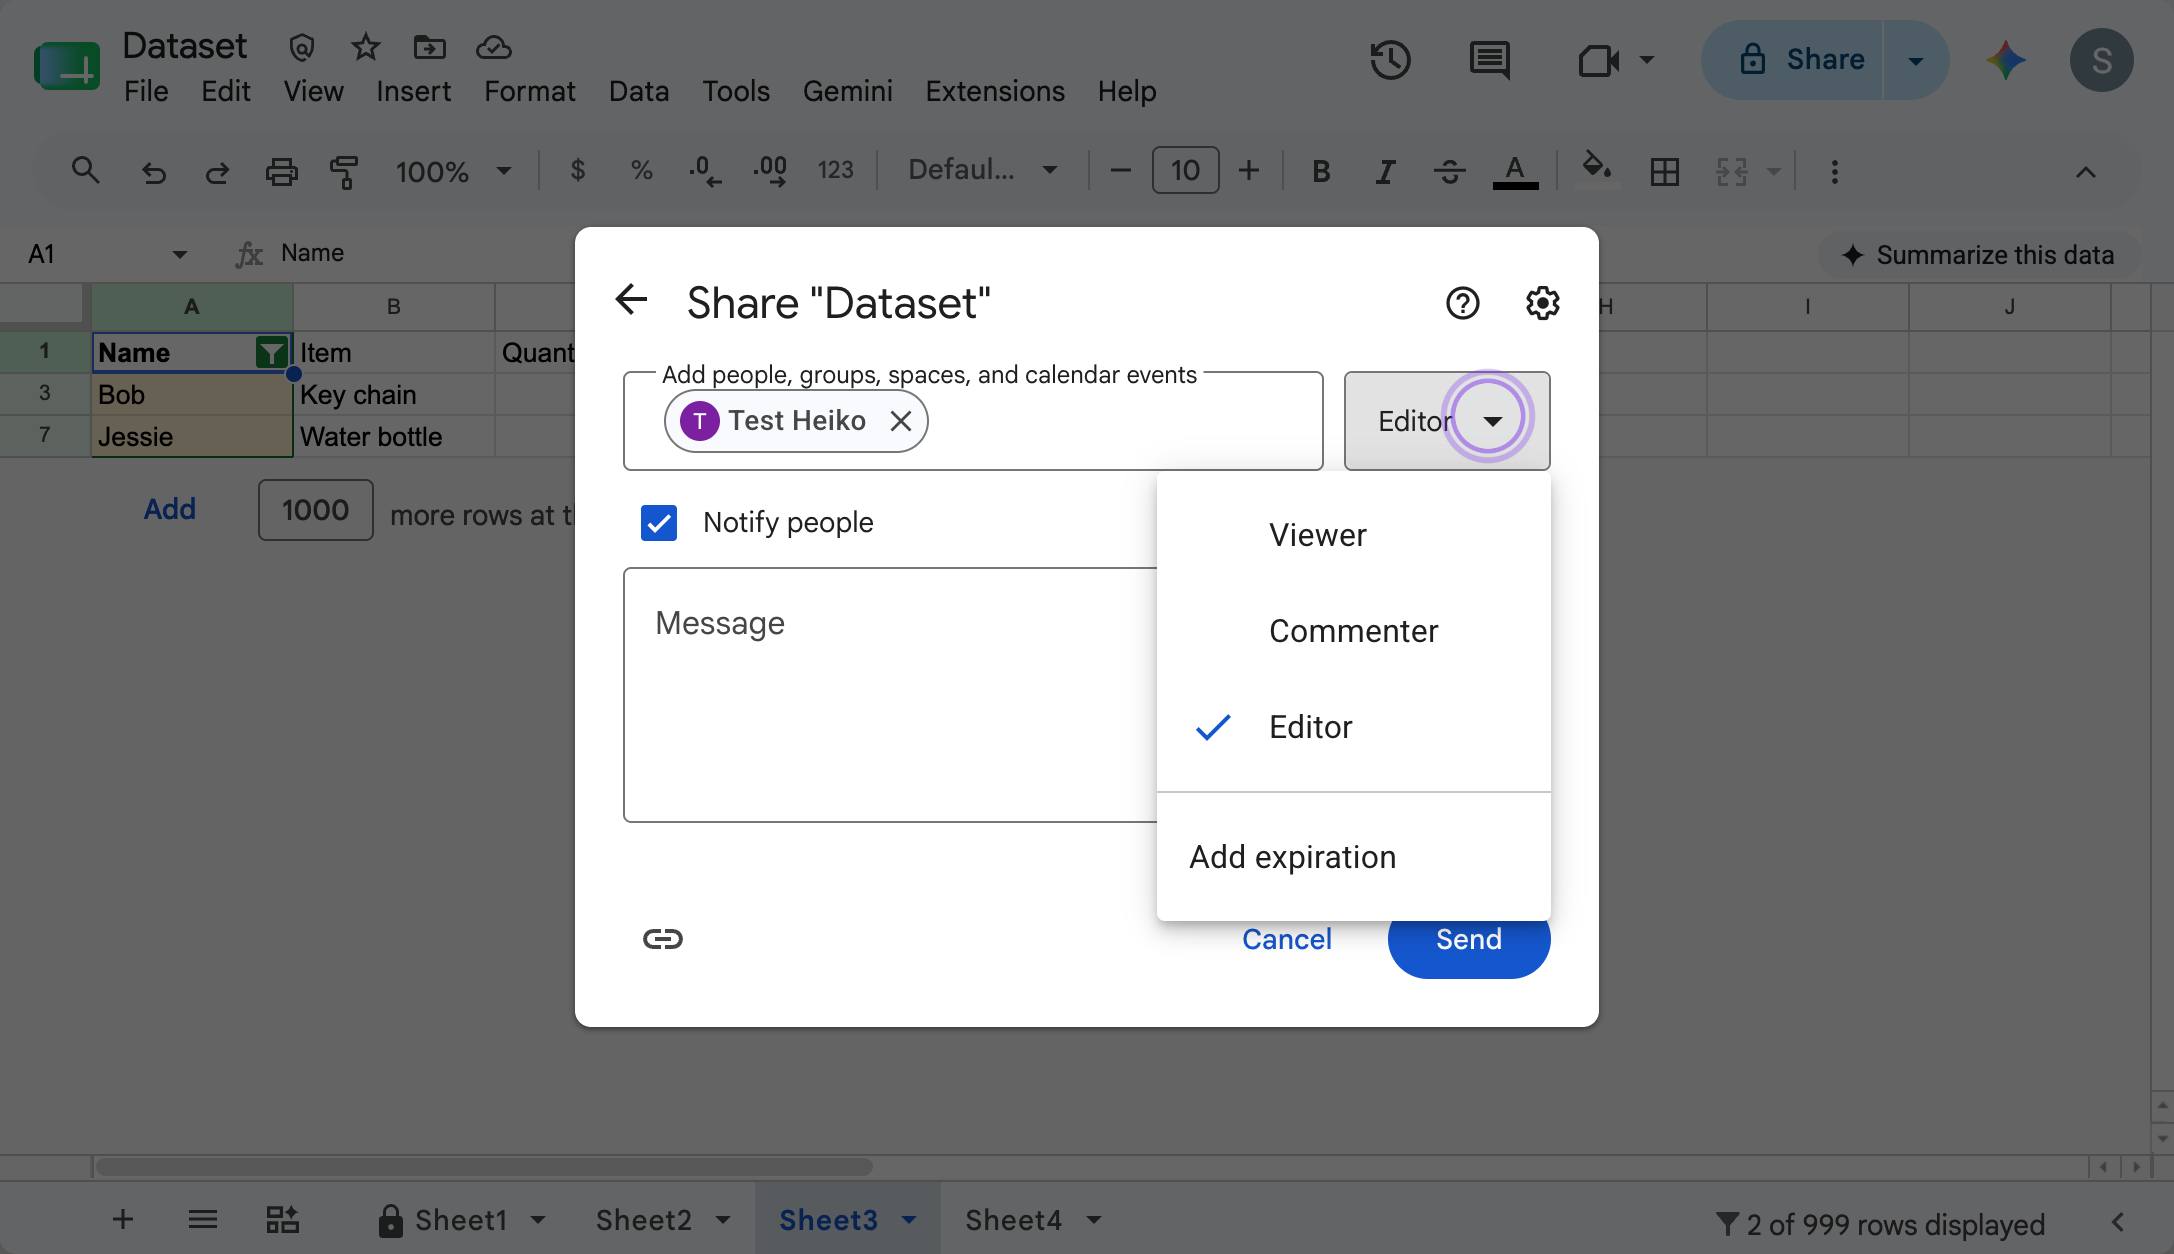Choose Editor in the role menu

click(x=1353, y=727)
